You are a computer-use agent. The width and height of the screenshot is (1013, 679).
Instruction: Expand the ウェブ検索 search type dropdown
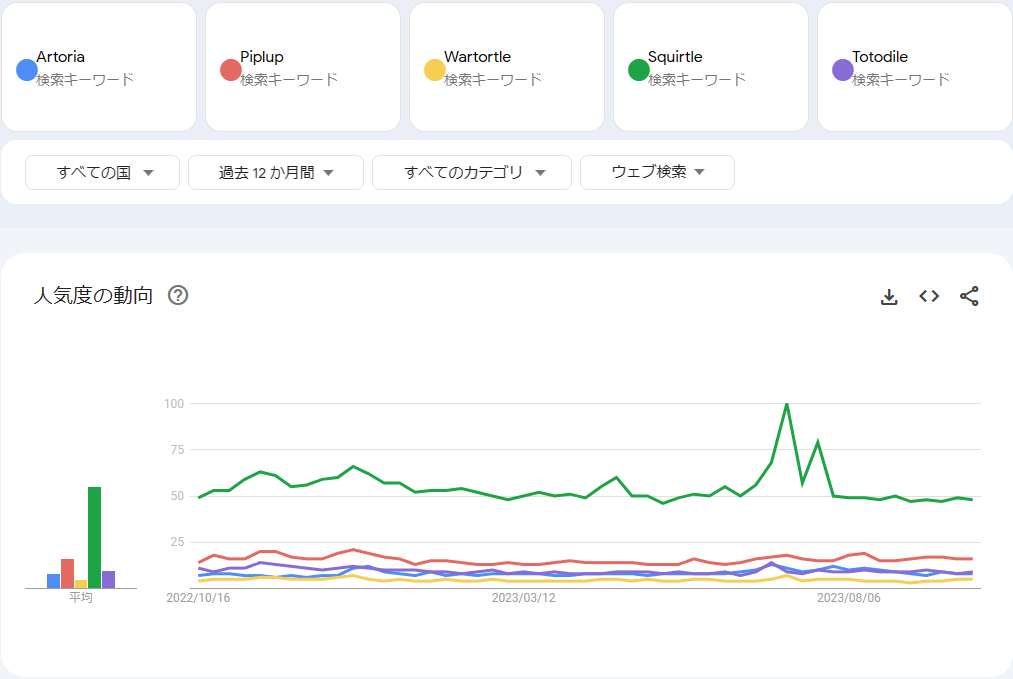pos(657,172)
